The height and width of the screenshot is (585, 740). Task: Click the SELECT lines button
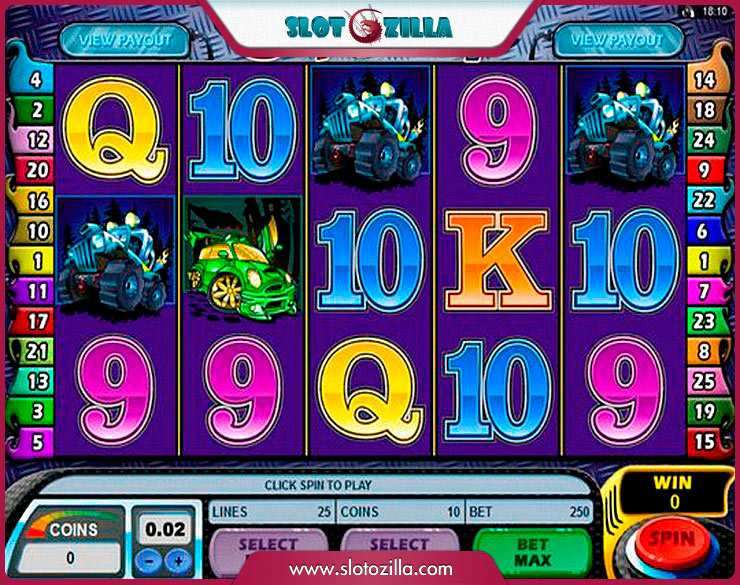[269, 546]
